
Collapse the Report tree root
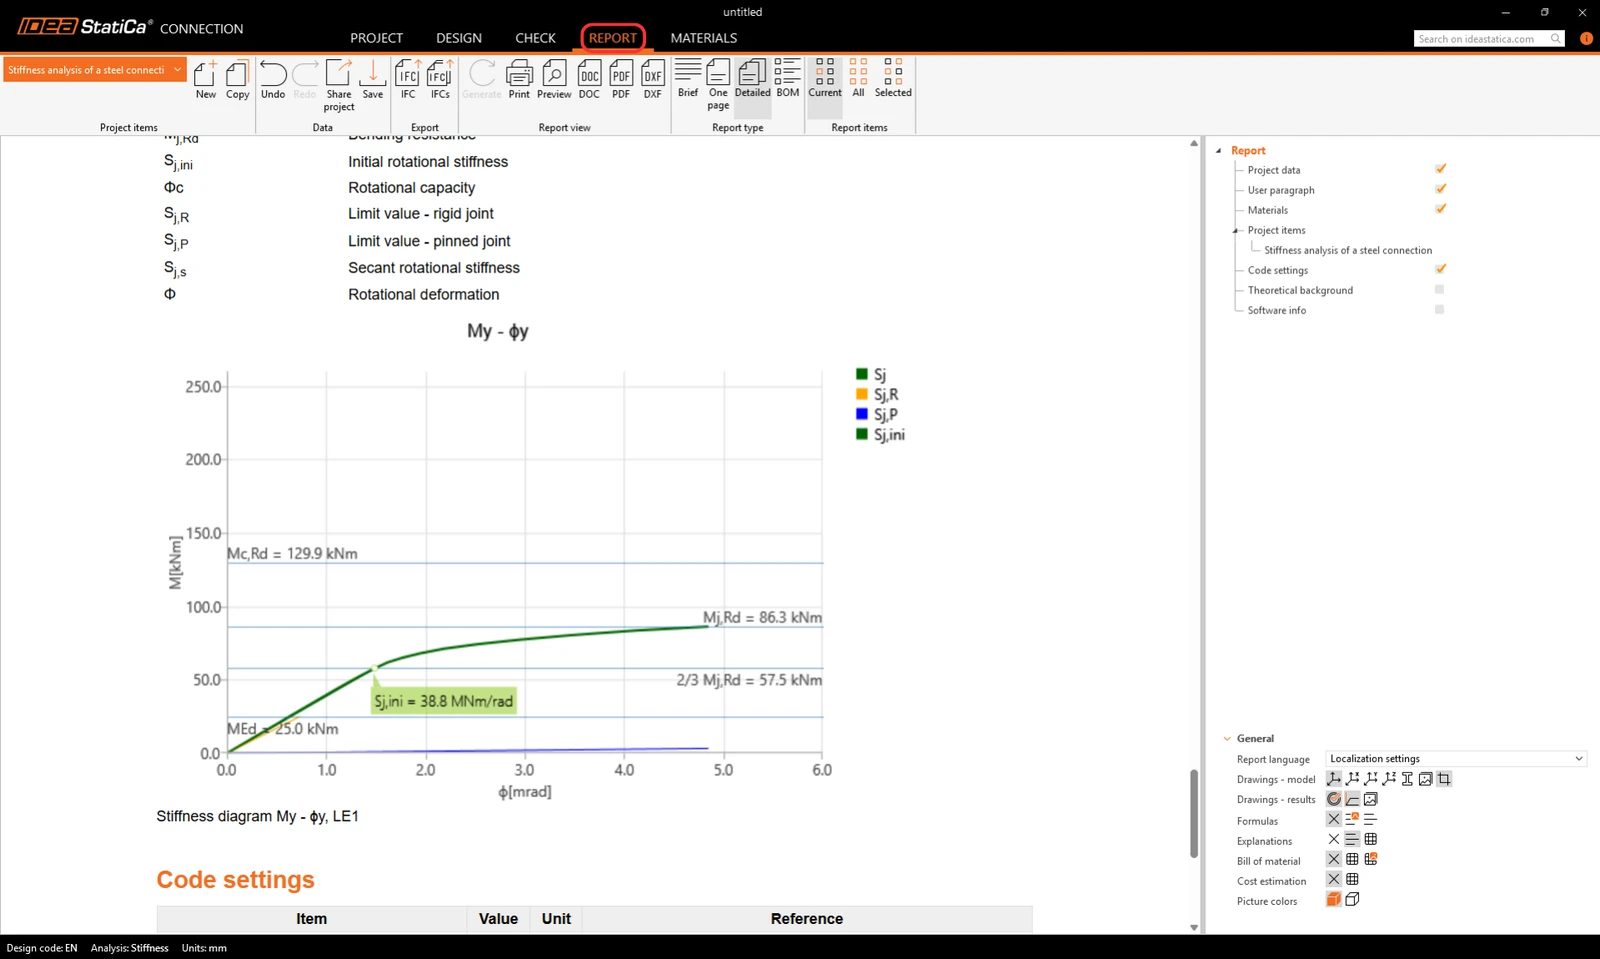(1219, 151)
